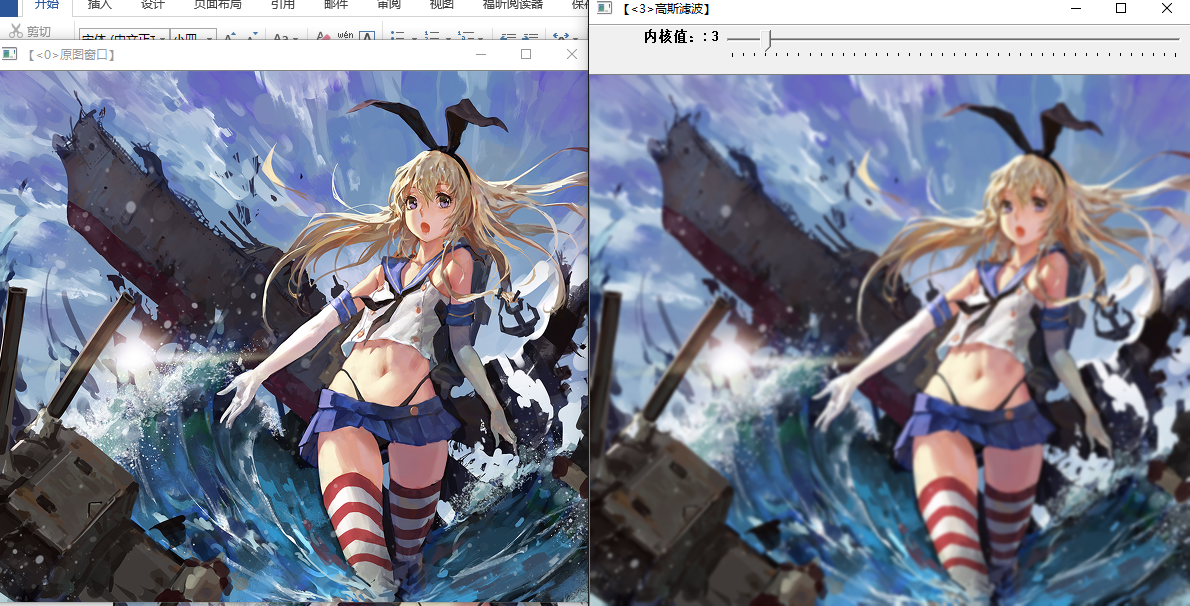Image resolution: width=1190 pixels, height=606 pixels.
Task: Click the 高斯滤波 title bar text
Action: pyautogui.click(x=665, y=9)
